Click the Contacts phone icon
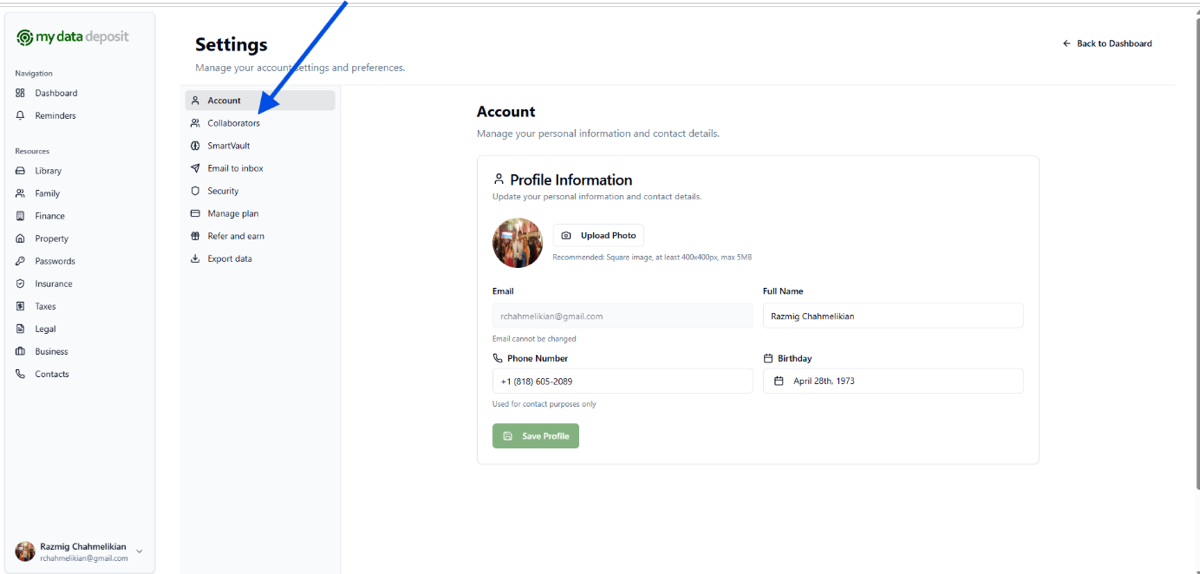This screenshot has height=574, width=1200. pyautogui.click(x=20, y=374)
